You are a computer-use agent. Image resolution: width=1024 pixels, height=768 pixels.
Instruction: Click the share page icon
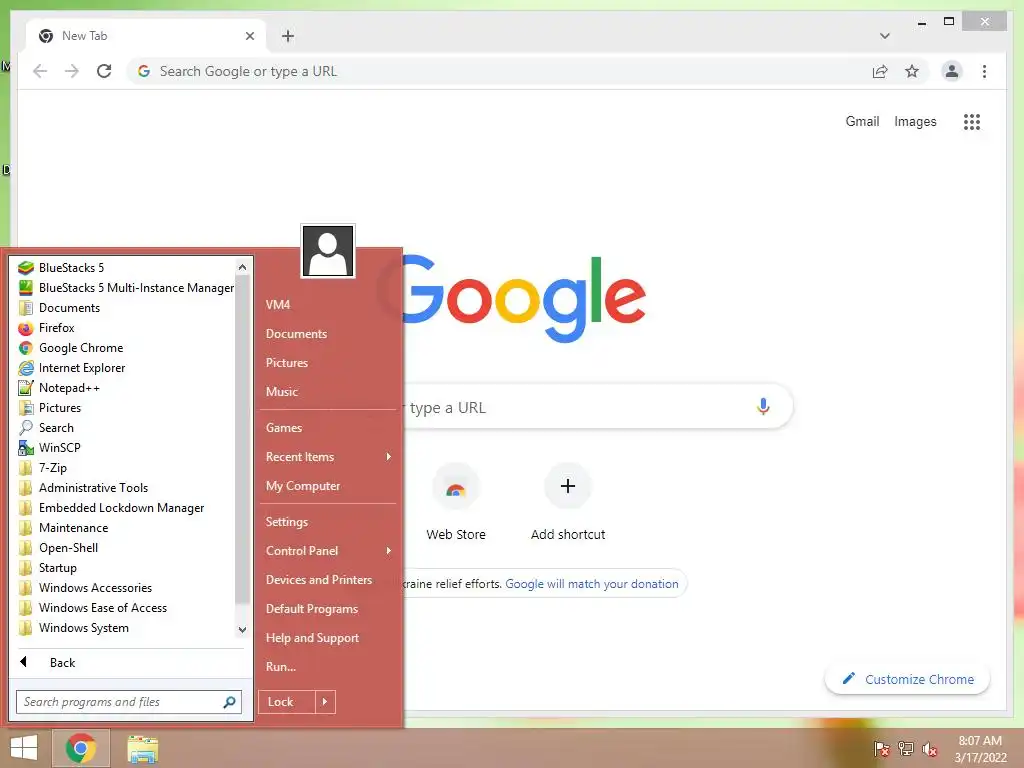[880, 71]
